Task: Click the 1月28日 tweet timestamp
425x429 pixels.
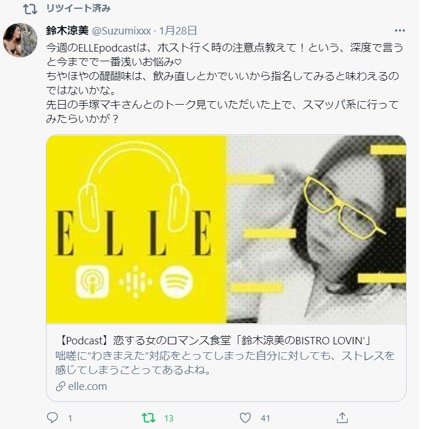Action: [x=178, y=31]
